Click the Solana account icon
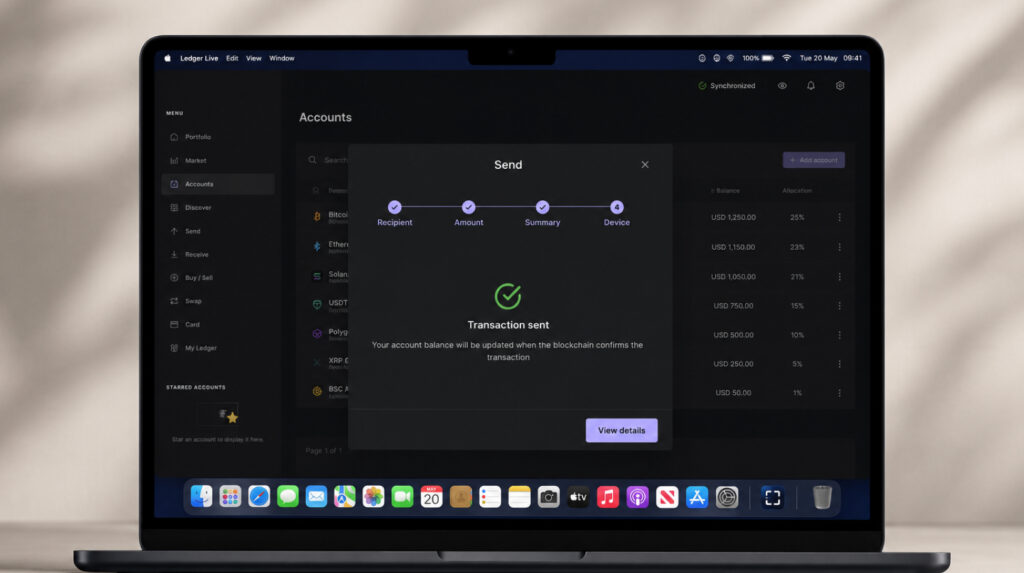Viewport: 1024px width, 573px height. click(317, 276)
